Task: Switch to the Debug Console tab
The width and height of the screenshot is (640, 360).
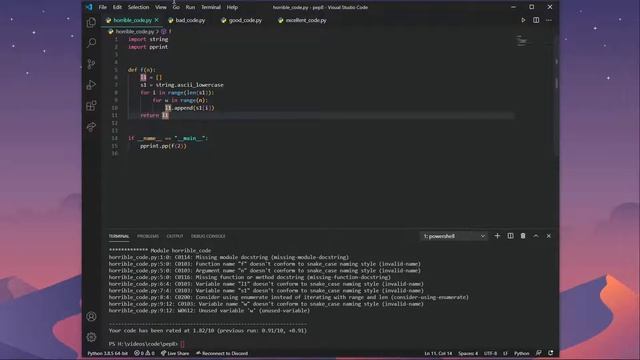Action: point(208,236)
